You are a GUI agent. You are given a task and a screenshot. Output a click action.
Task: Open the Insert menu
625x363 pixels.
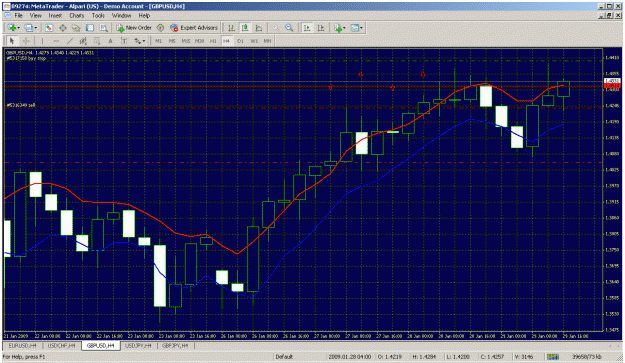pos(55,16)
